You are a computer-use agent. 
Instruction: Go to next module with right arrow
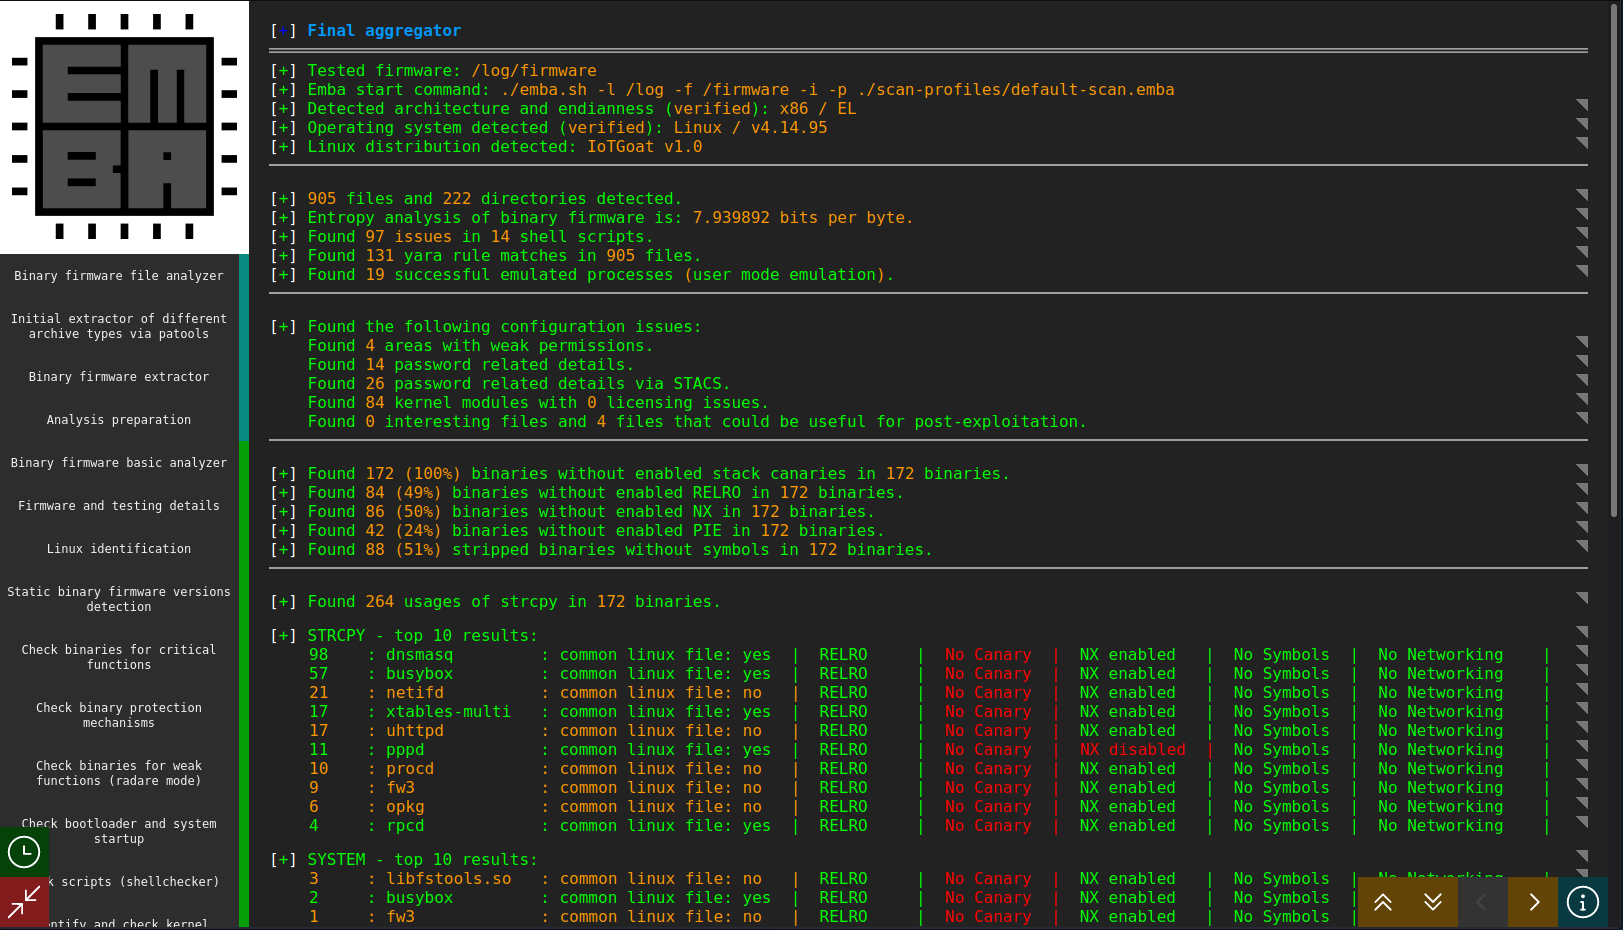[1533, 902]
